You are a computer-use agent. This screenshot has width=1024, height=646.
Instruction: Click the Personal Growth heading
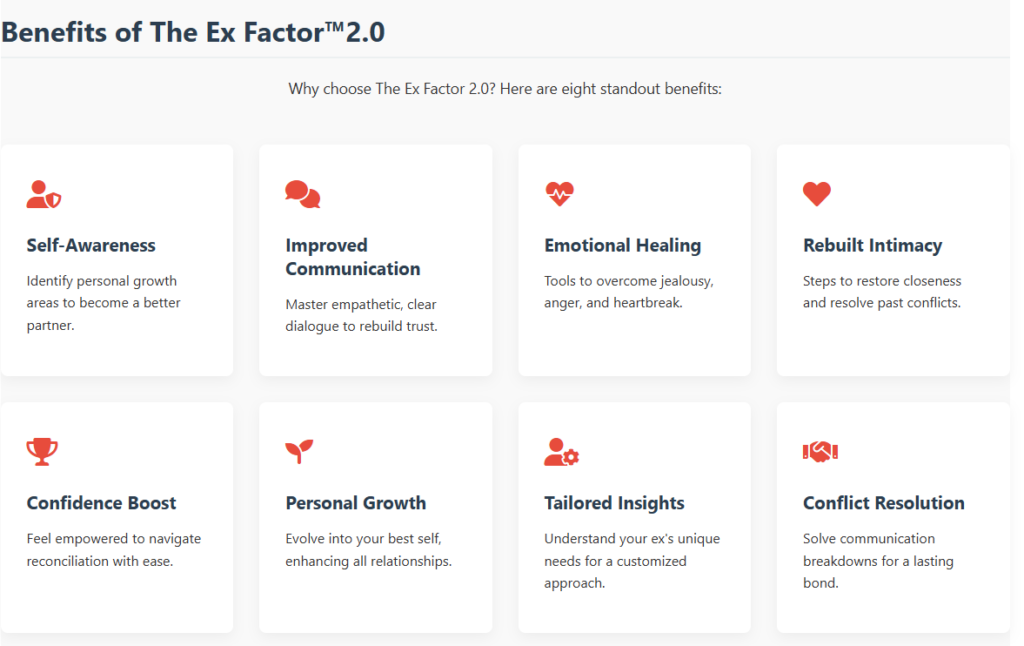coord(355,503)
